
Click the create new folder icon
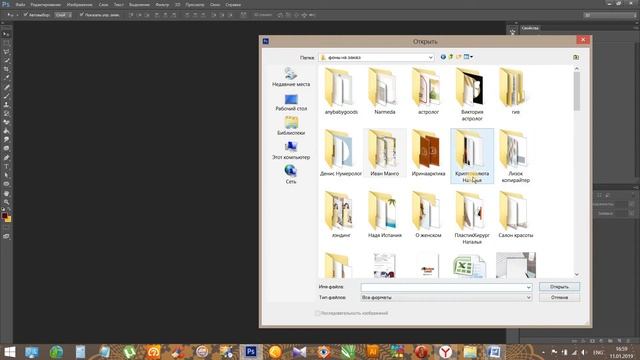(x=458, y=57)
